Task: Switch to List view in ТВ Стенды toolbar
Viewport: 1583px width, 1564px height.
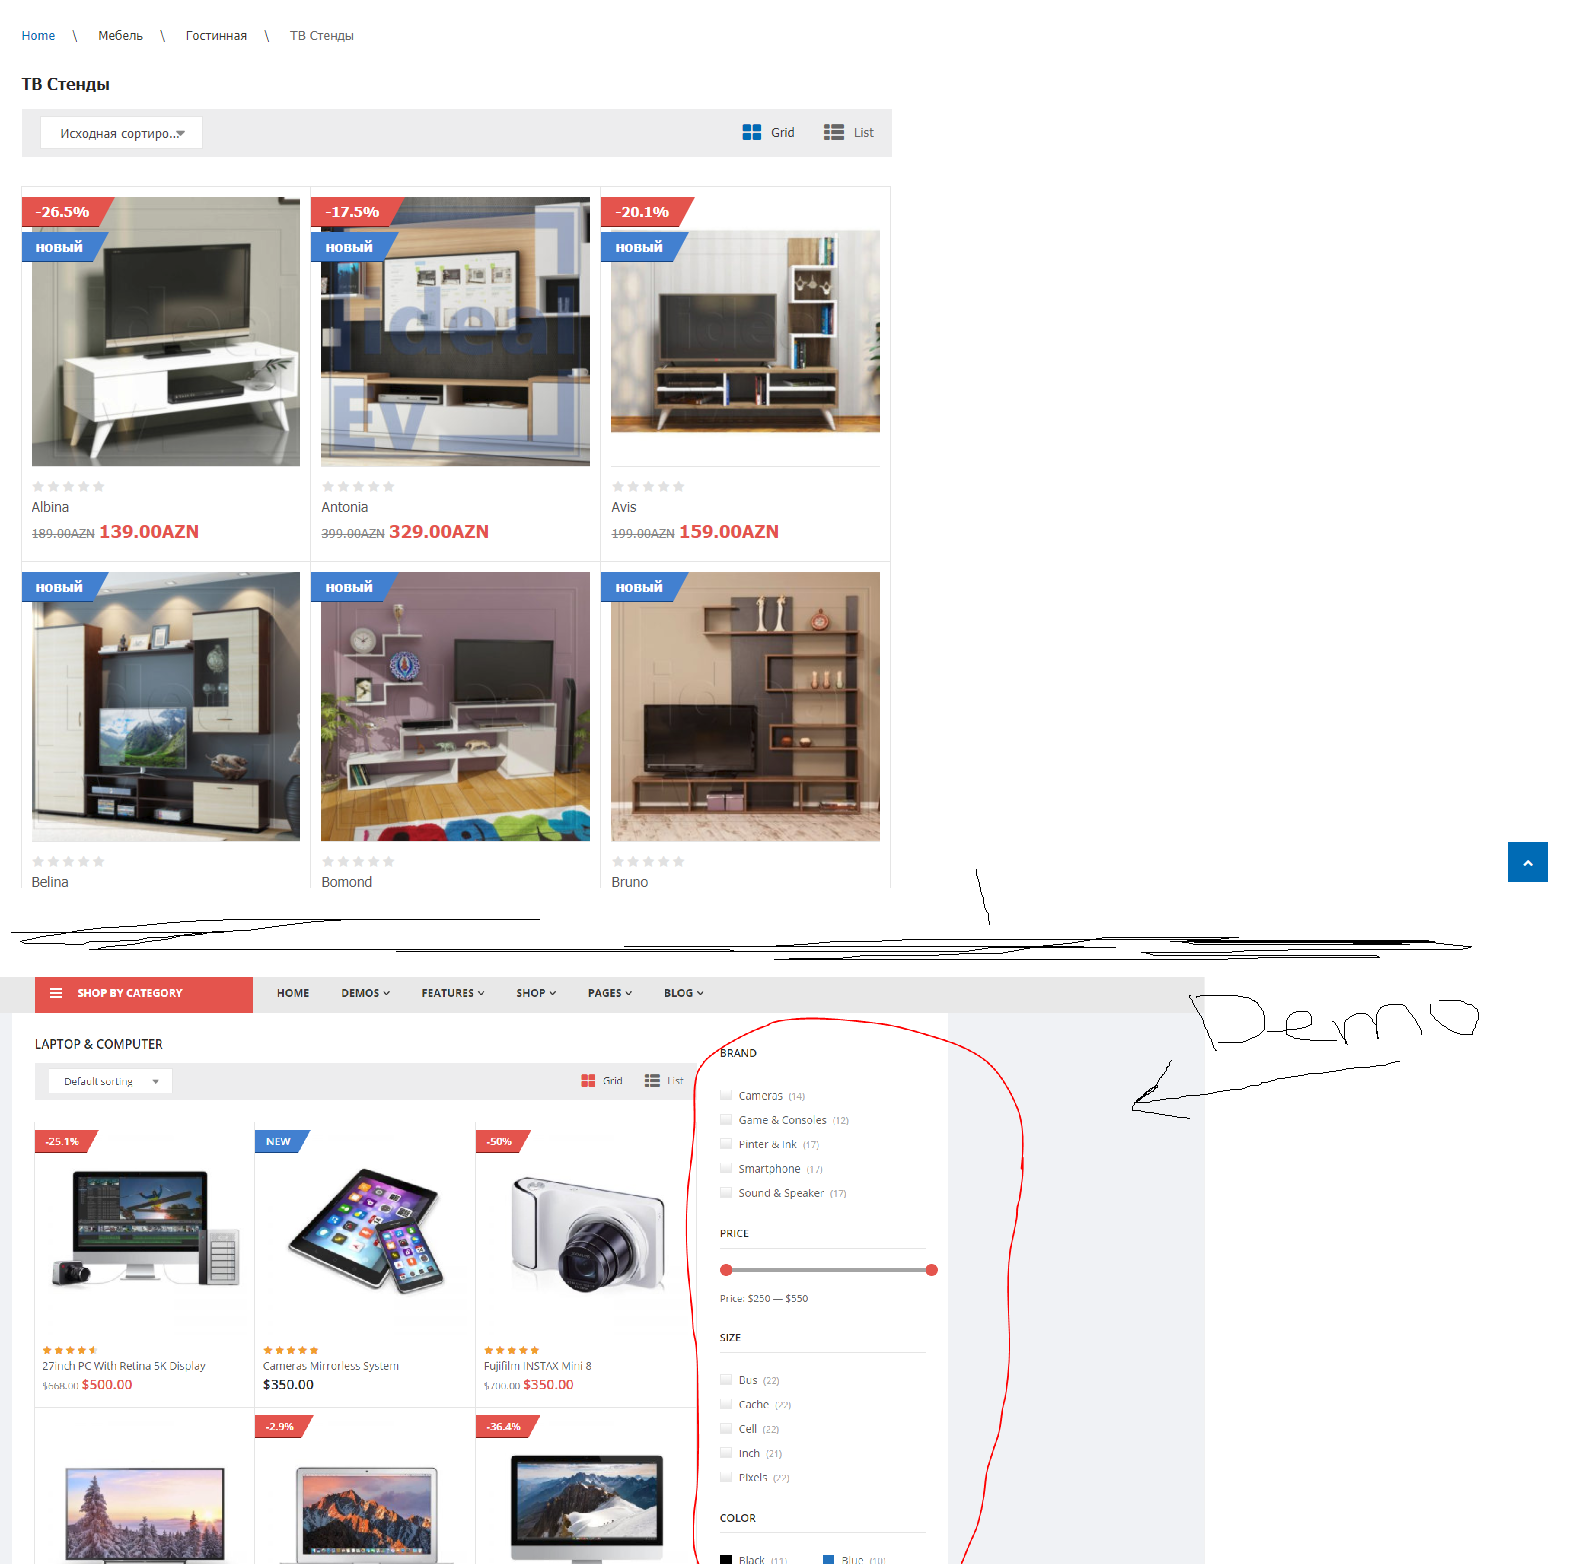Action: coord(848,132)
